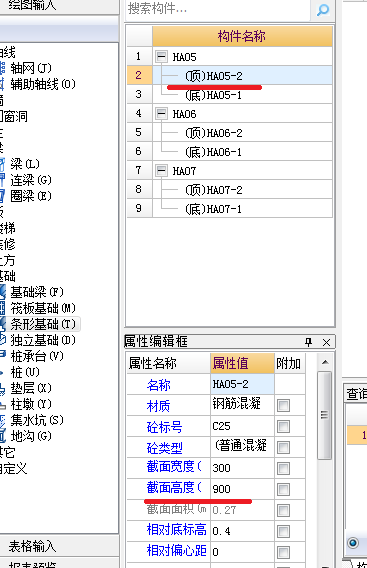
Task: Select the 地沟(G) item
Action: click(x=30, y=436)
